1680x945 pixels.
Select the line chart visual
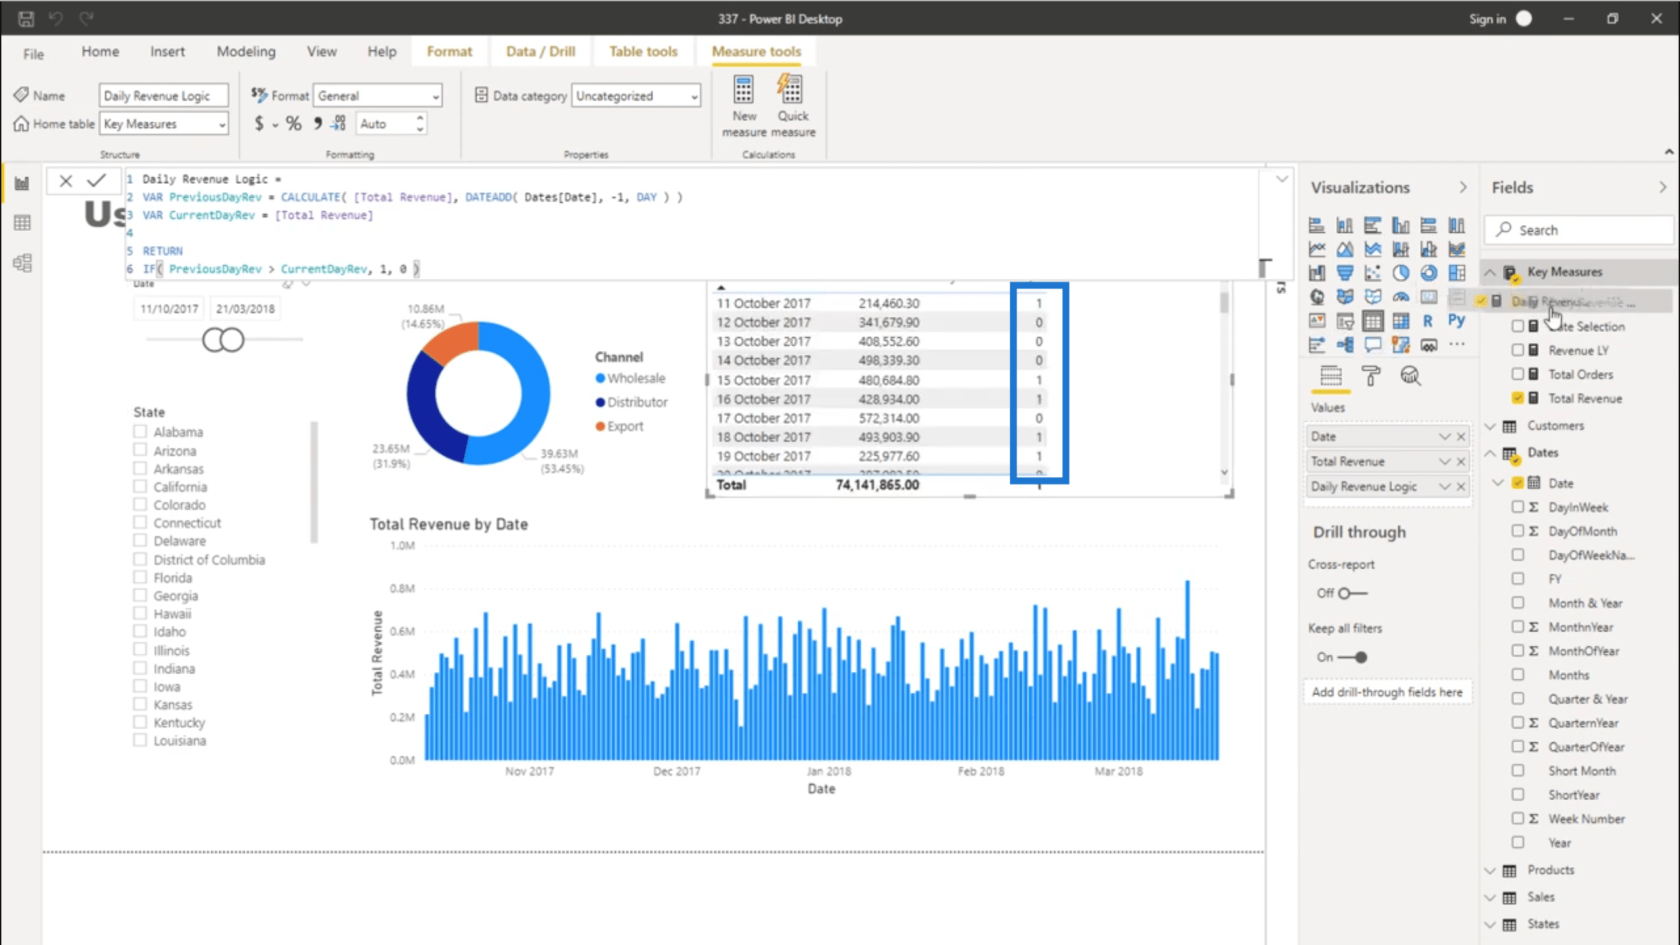1317,249
